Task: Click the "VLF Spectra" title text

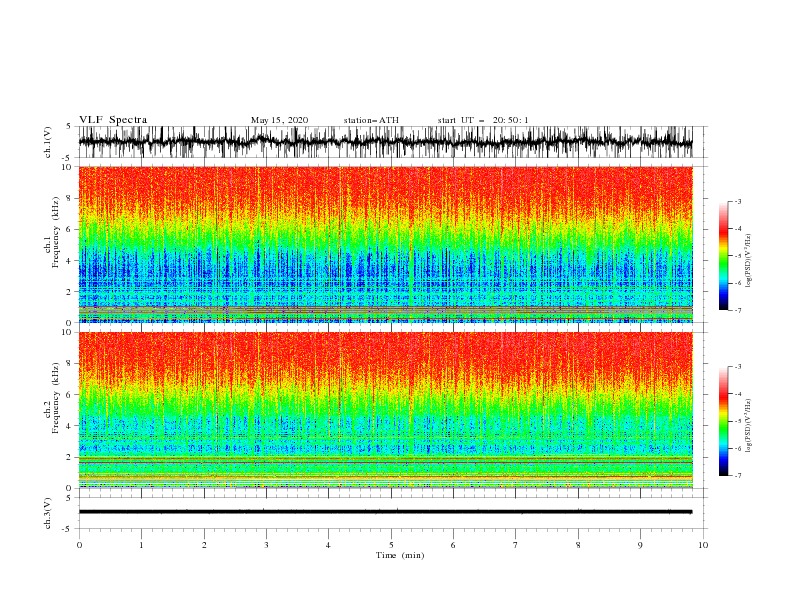Action: tap(113, 120)
